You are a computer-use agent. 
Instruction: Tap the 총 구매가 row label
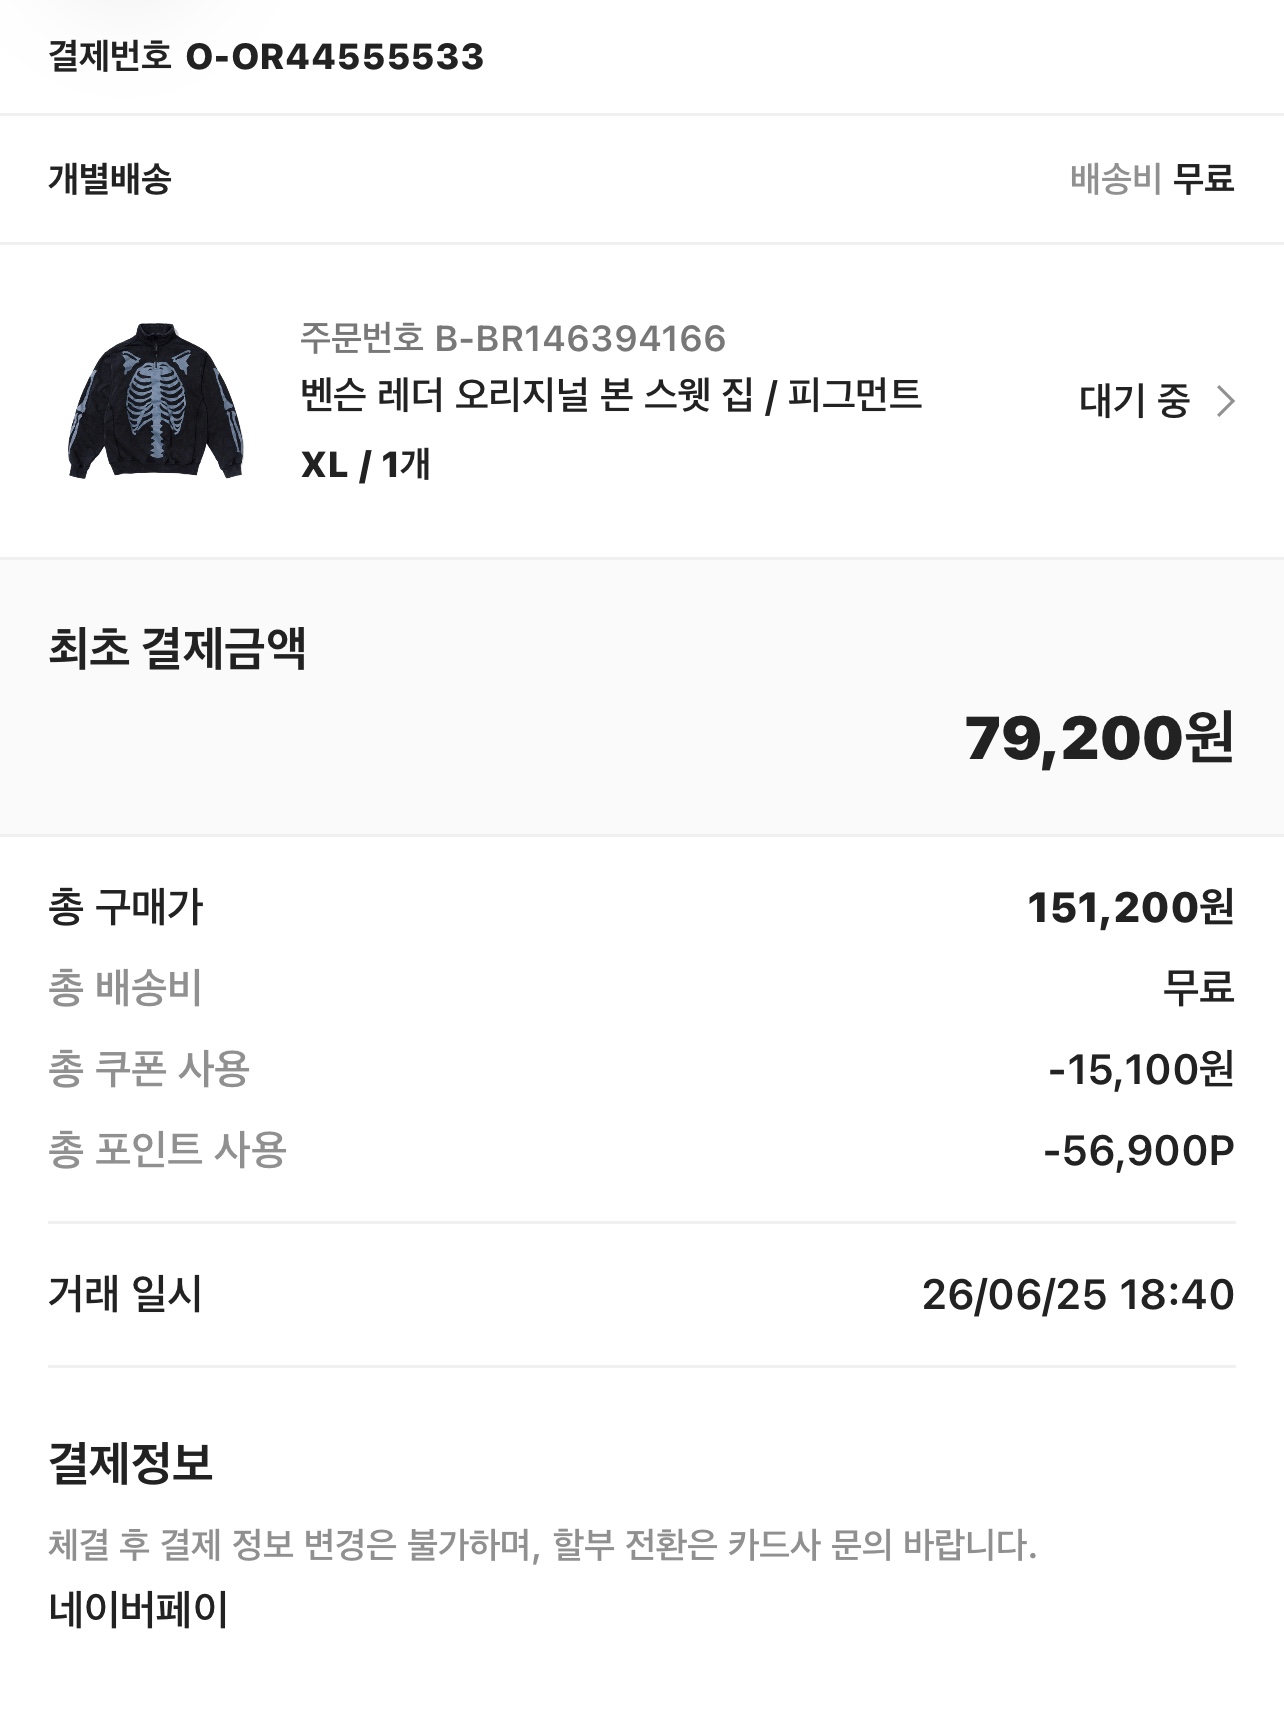(x=126, y=907)
